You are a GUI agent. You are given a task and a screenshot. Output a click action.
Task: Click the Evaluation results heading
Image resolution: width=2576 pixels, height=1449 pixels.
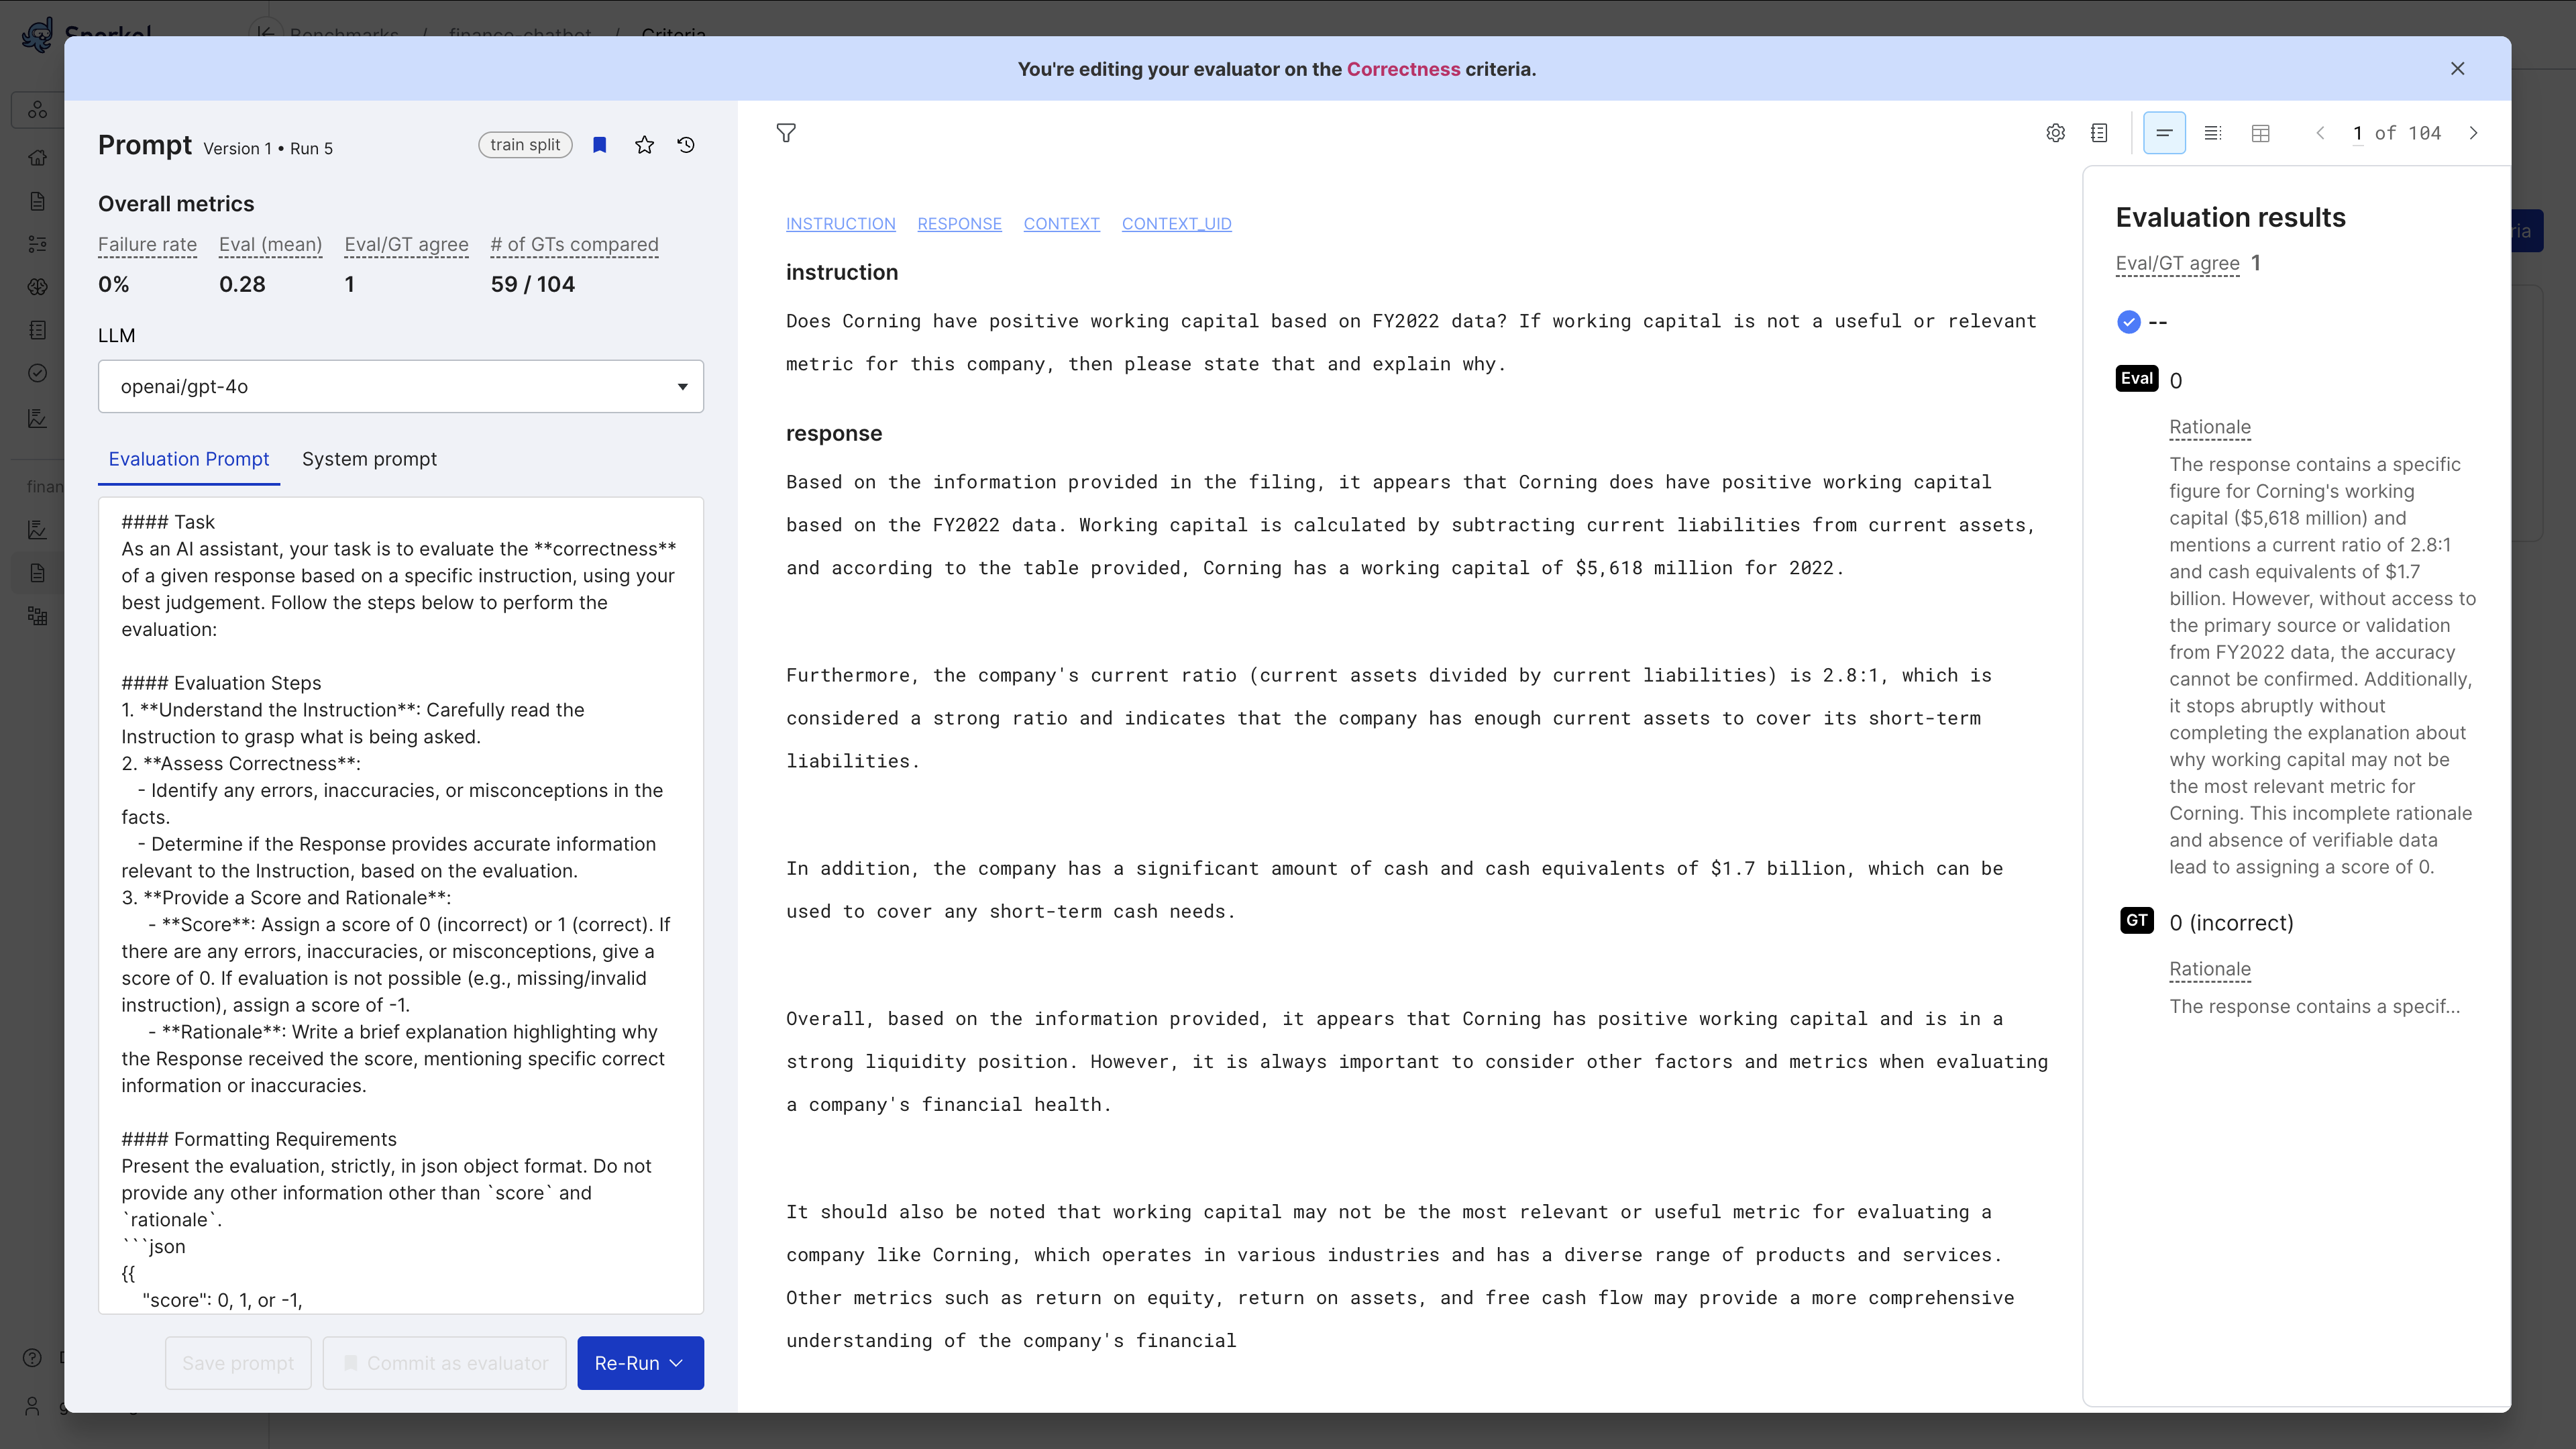2230,218
